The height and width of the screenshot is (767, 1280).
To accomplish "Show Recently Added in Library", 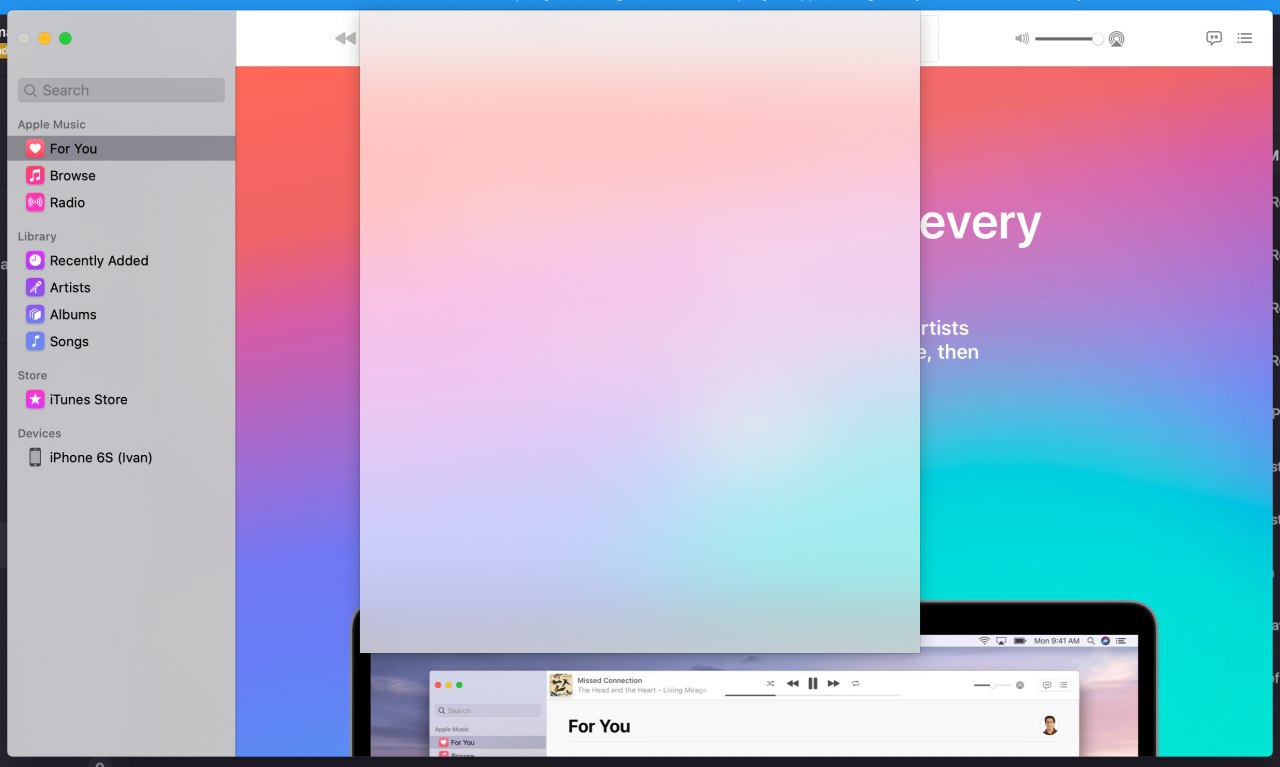I will point(121,260).
